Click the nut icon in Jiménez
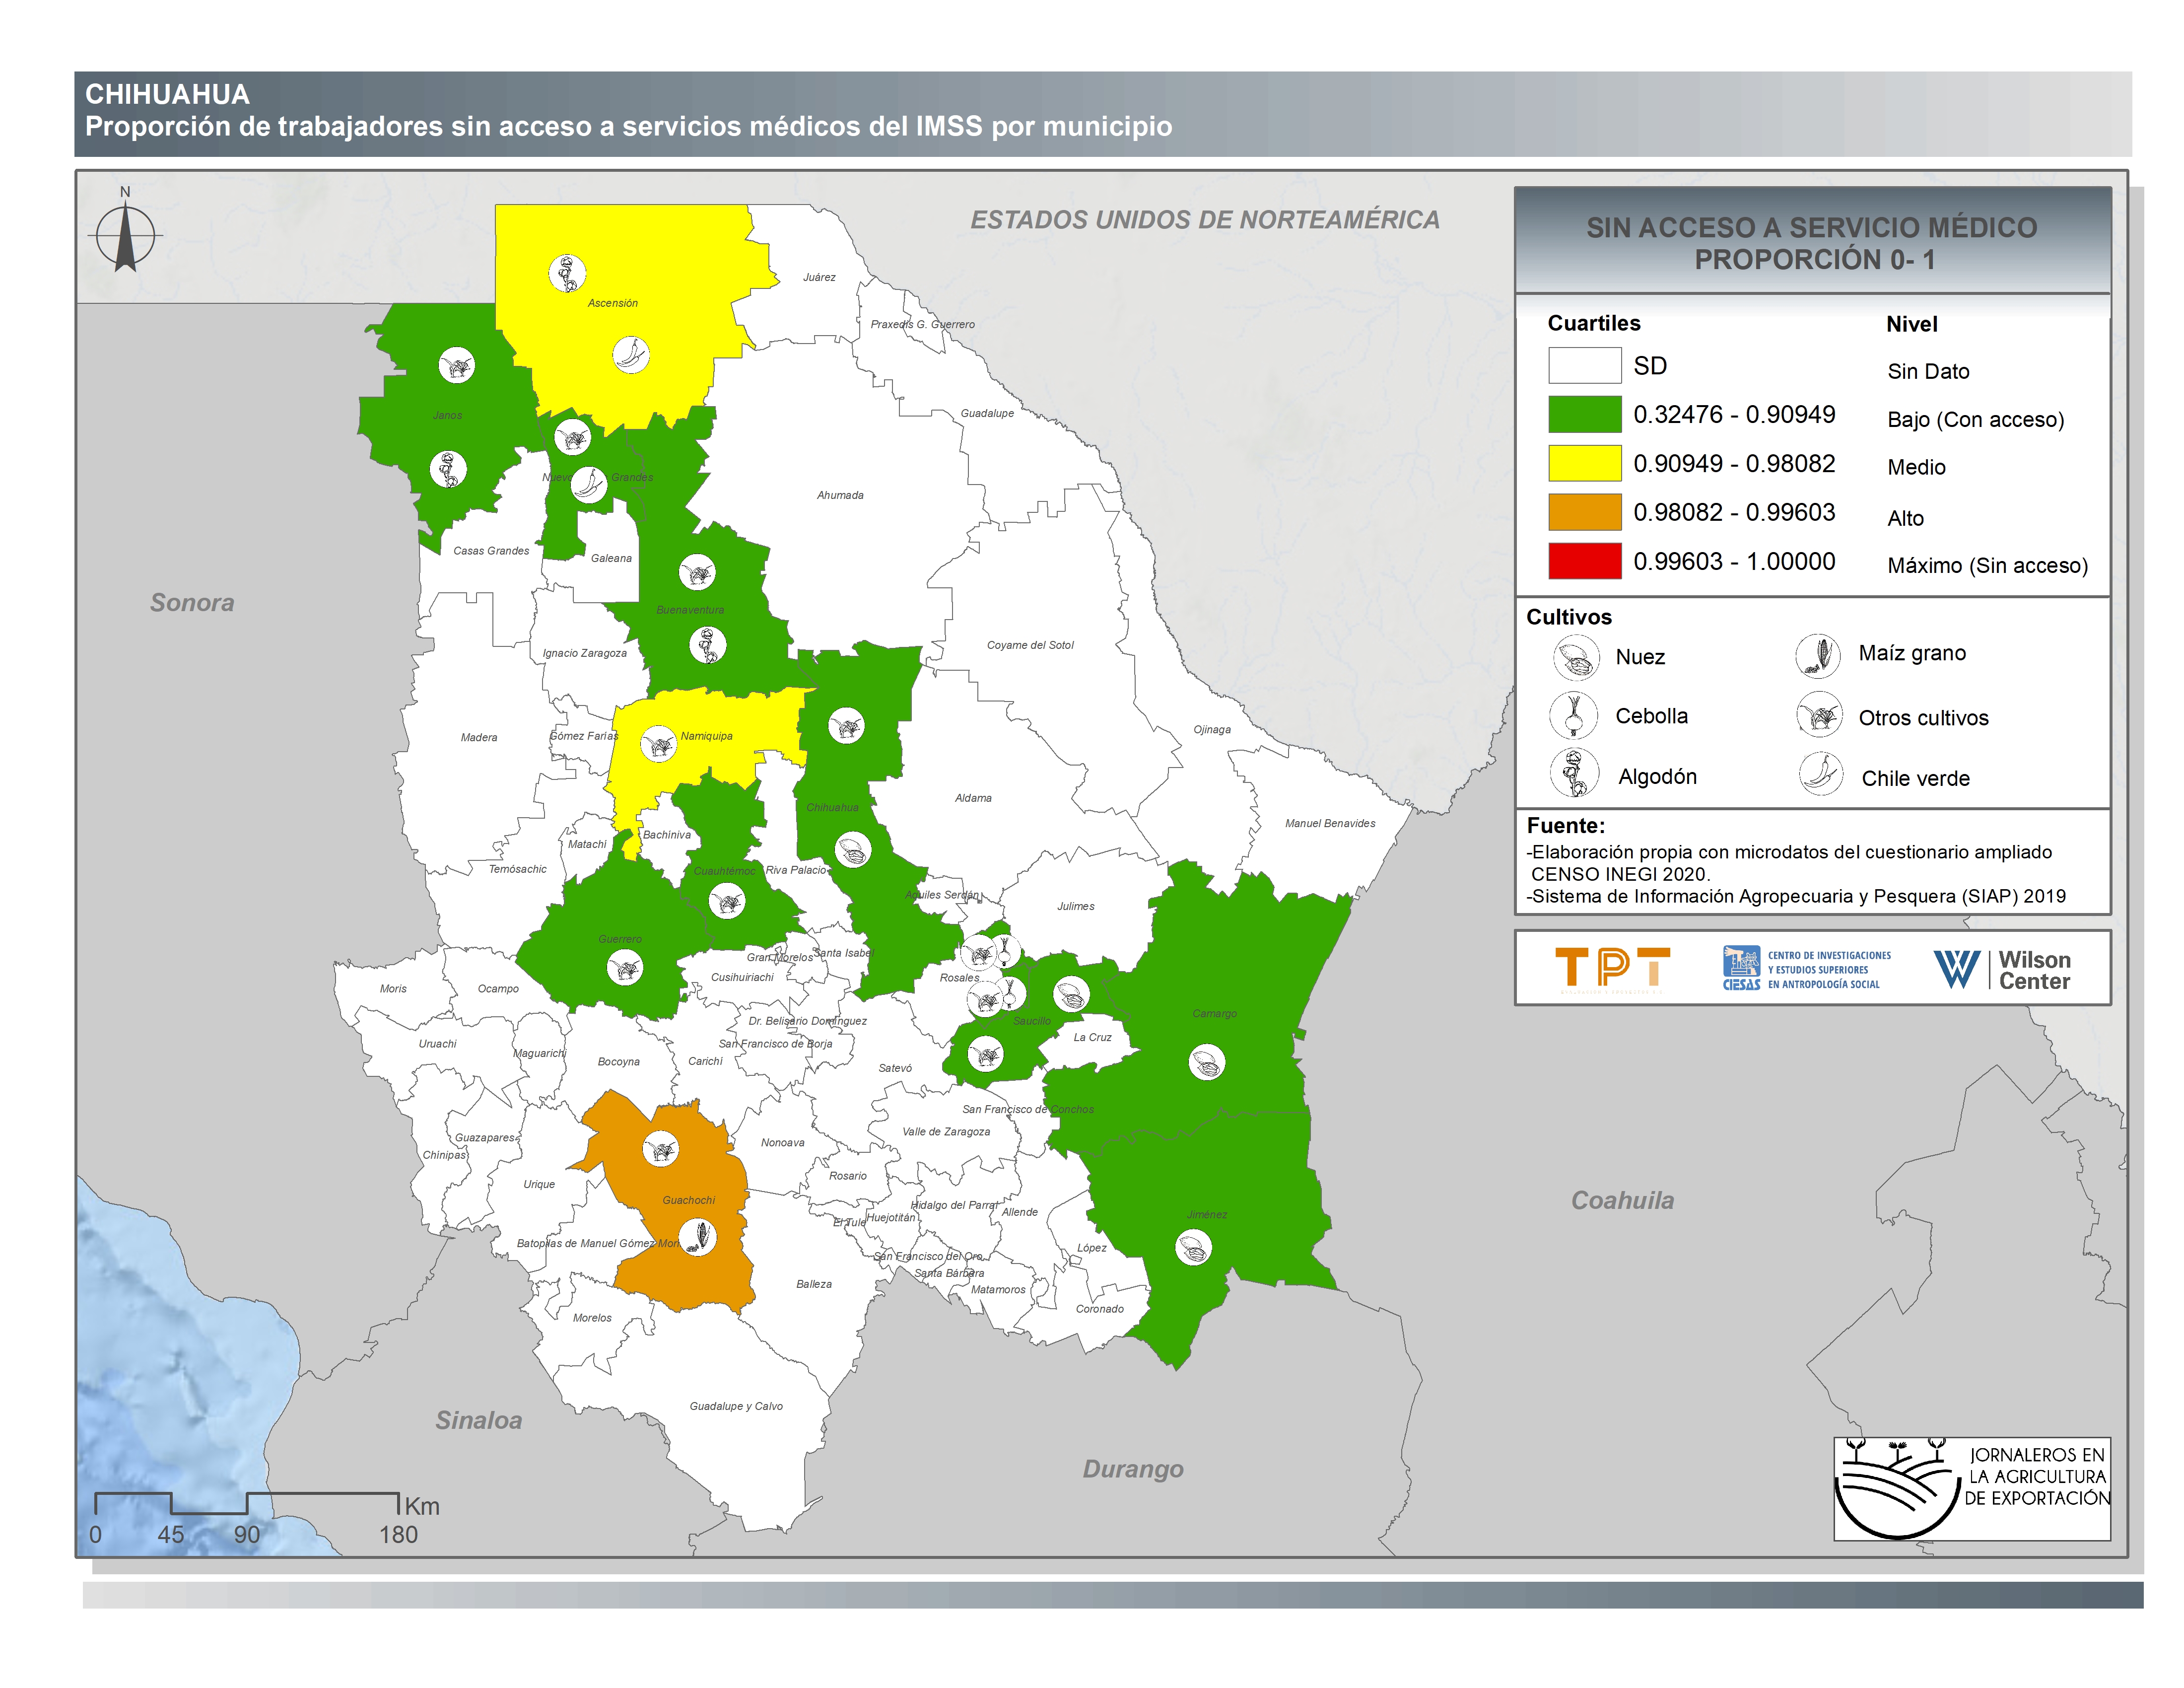The image size is (2184, 1688). pyautogui.click(x=1193, y=1247)
